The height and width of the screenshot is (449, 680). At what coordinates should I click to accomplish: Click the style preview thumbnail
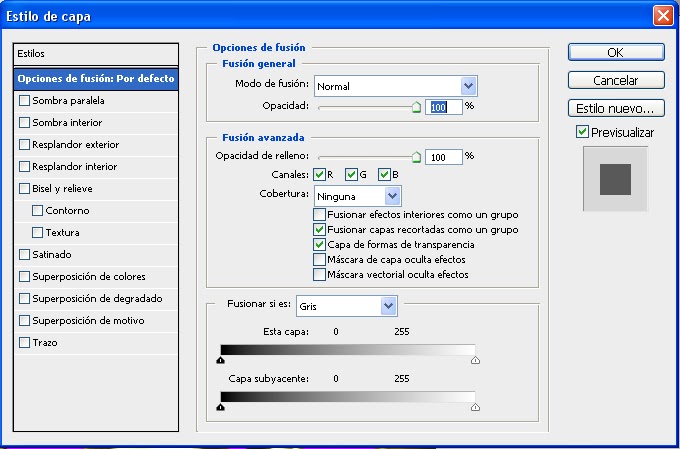point(615,179)
